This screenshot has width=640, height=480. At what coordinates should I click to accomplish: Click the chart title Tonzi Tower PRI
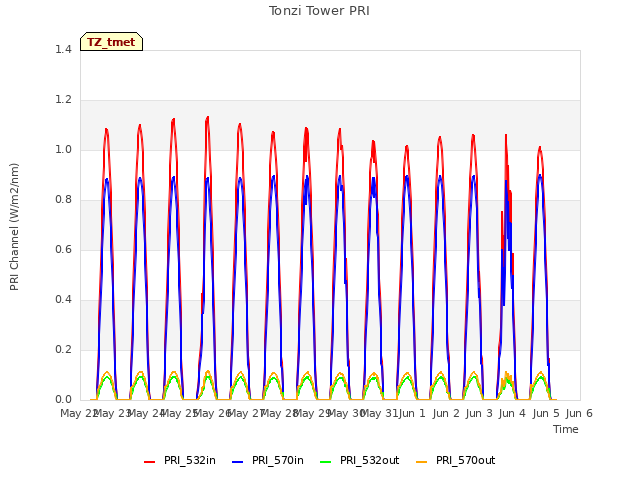pyautogui.click(x=319, y=11)
